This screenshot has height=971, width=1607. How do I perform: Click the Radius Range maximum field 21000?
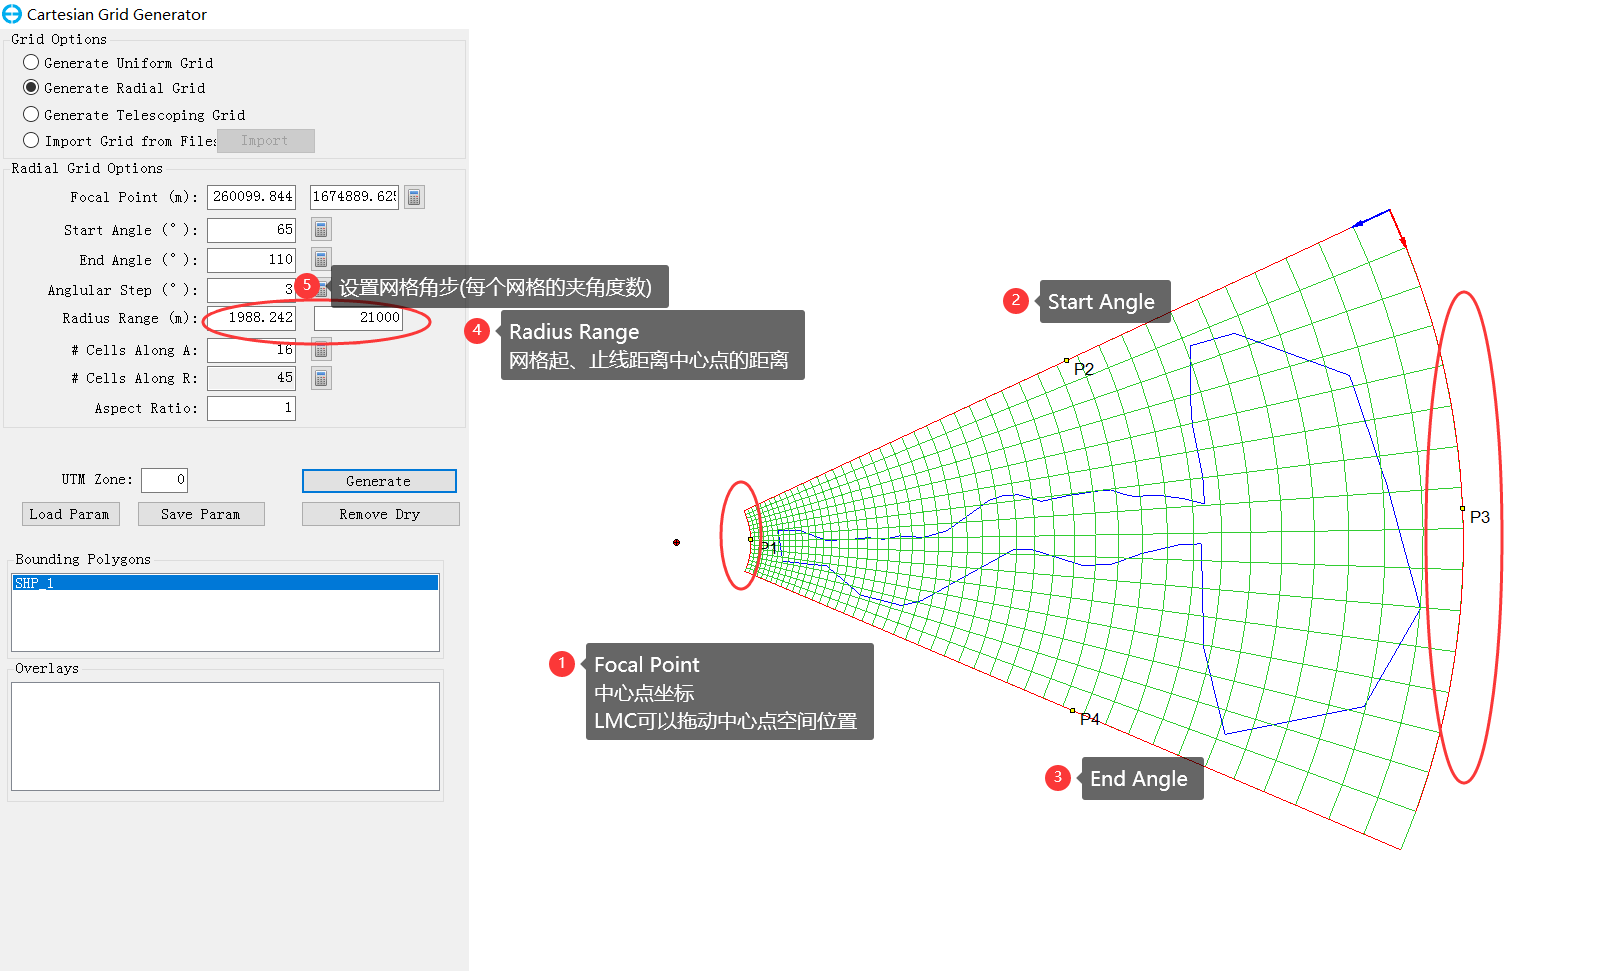click(358, 318)
